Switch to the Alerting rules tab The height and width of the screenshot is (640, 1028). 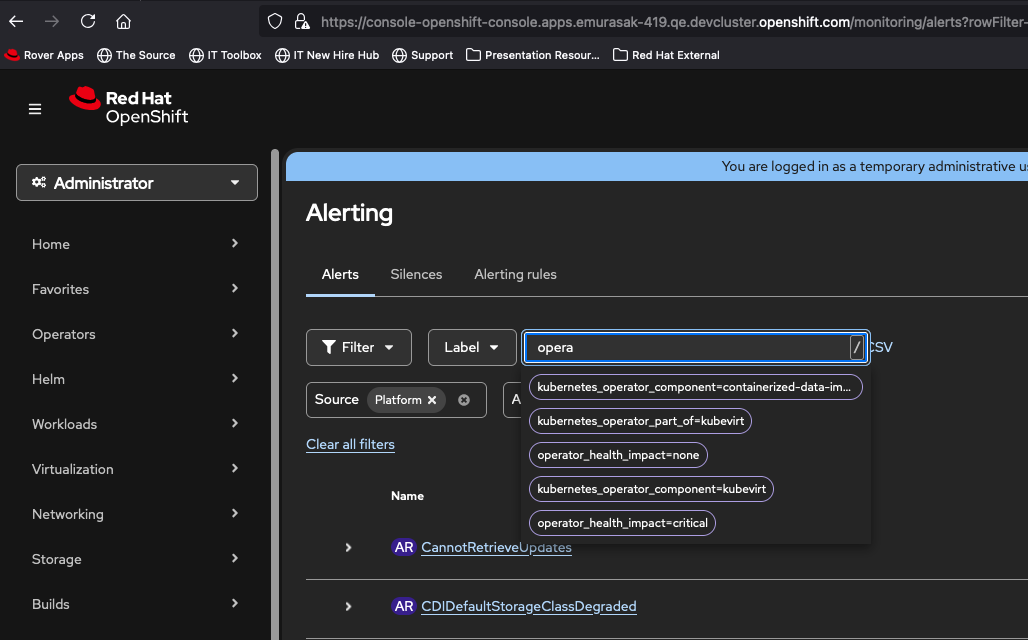point(515,274)
